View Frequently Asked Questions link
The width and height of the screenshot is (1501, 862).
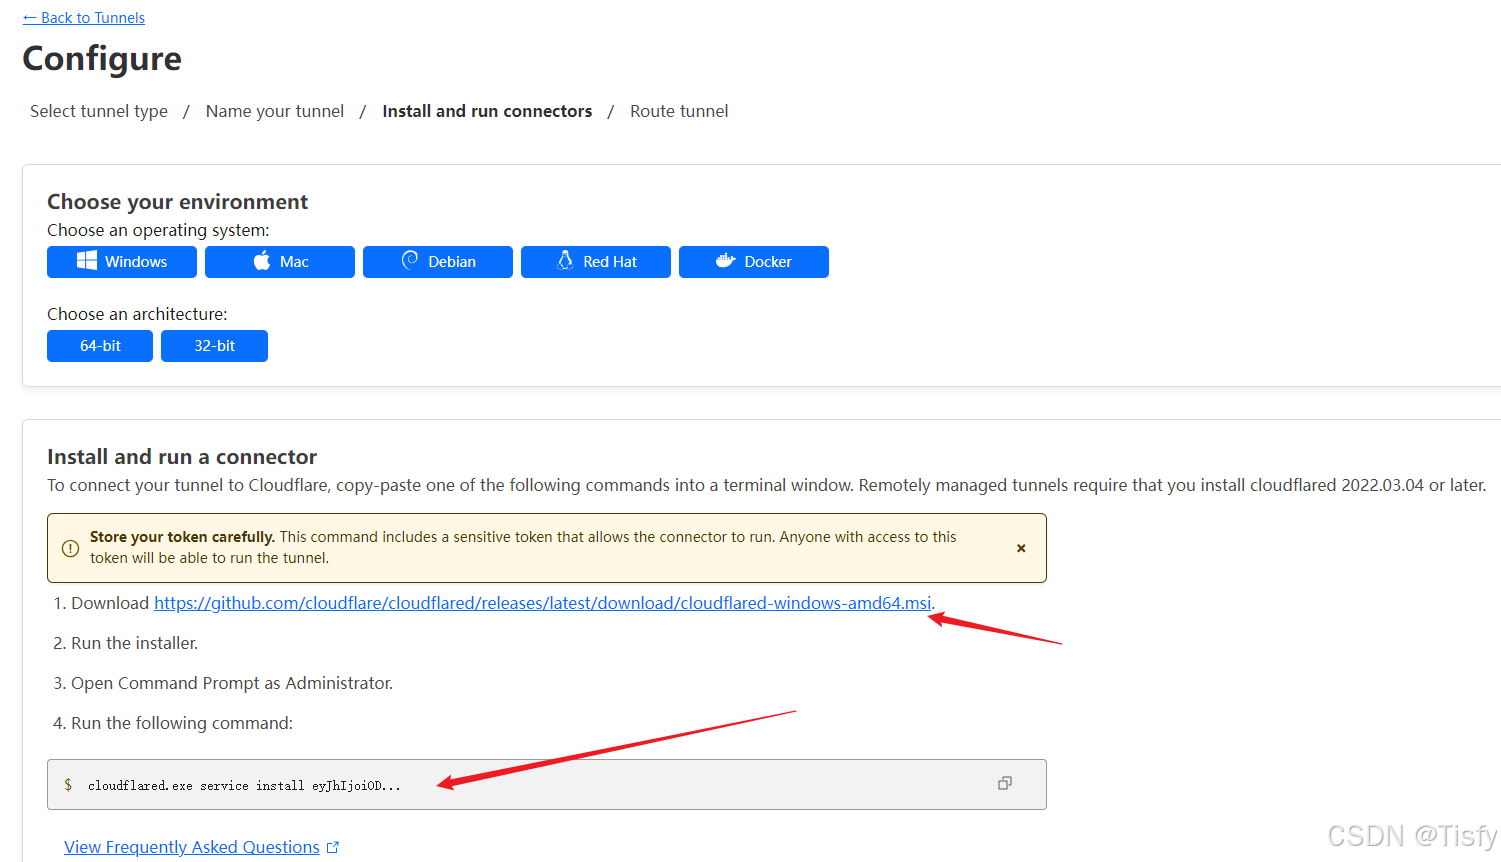[192, 847]
